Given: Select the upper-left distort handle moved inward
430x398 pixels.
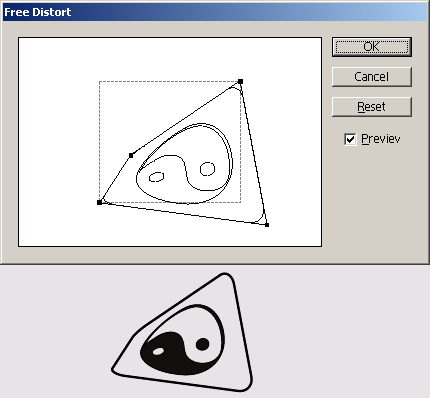Looking at the screenshot, I should (x=131, y=155).
